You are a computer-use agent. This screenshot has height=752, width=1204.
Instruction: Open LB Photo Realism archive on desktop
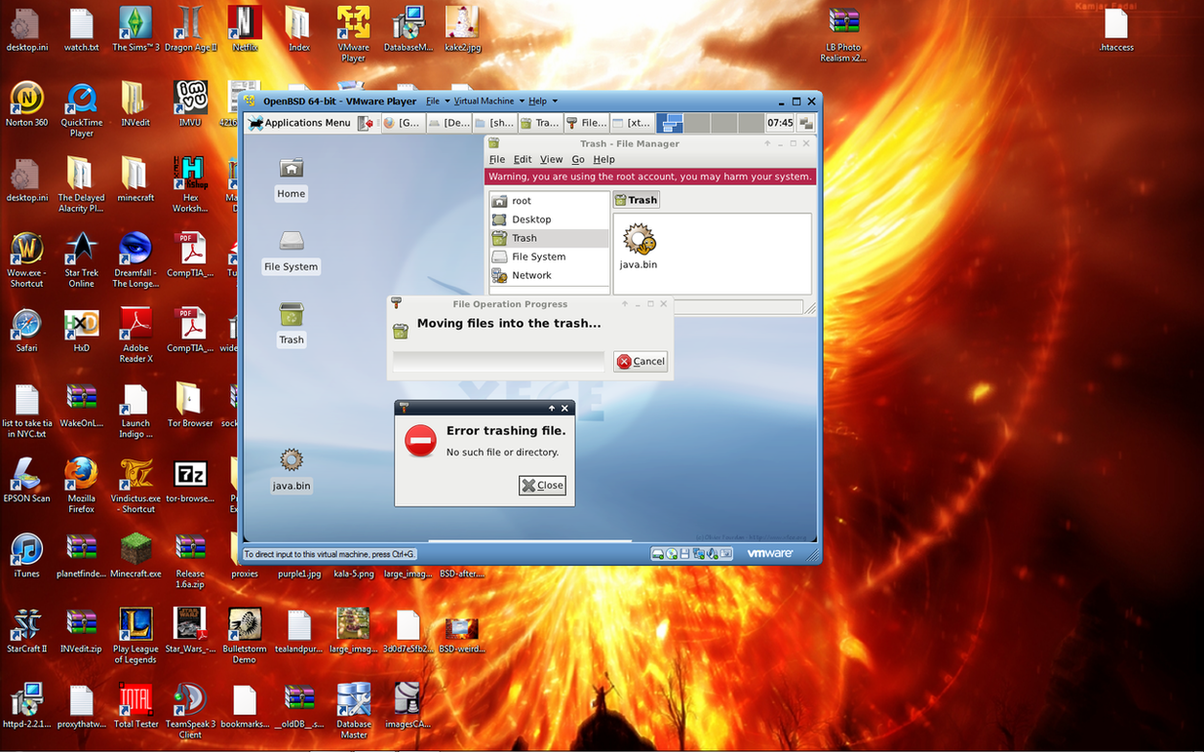pyautogui.click(x=843, y=35)
